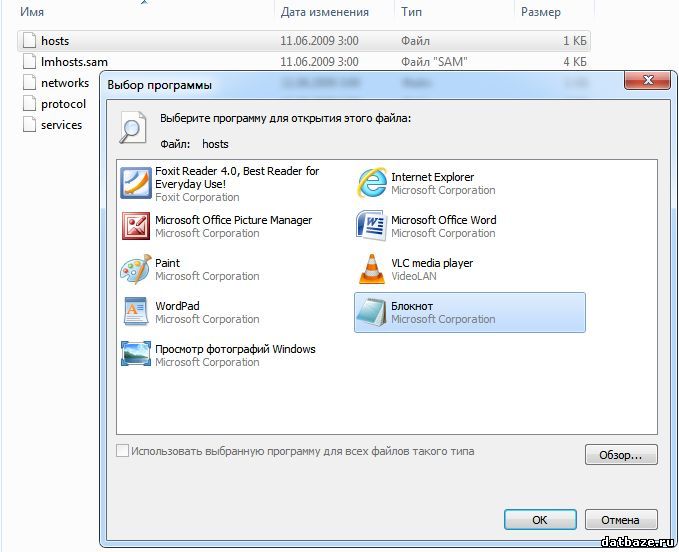Sort by the Дата изменения column header
Image resolution: width=679 pixels, height=552 pixels.
coord(324,12)
